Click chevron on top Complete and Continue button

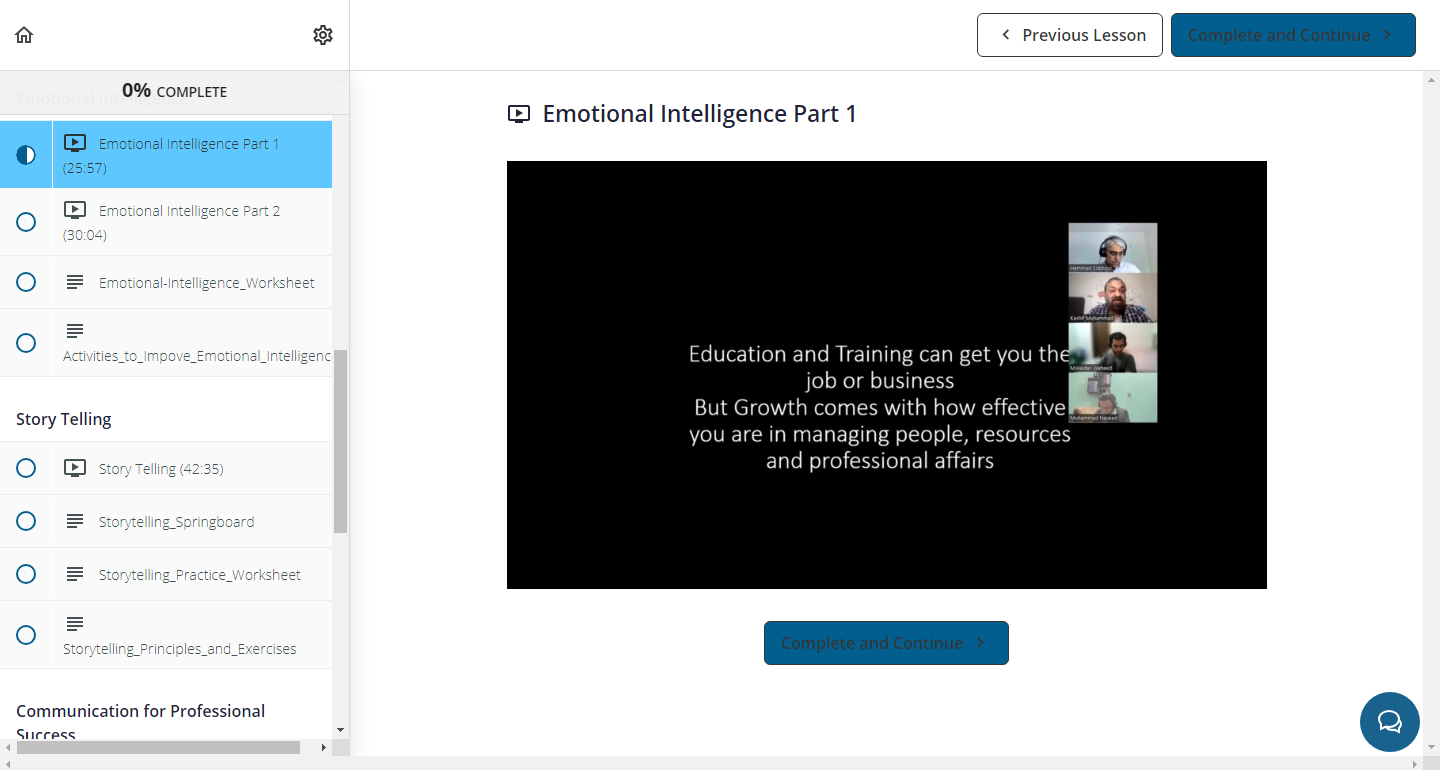[x=1387, y=35]
